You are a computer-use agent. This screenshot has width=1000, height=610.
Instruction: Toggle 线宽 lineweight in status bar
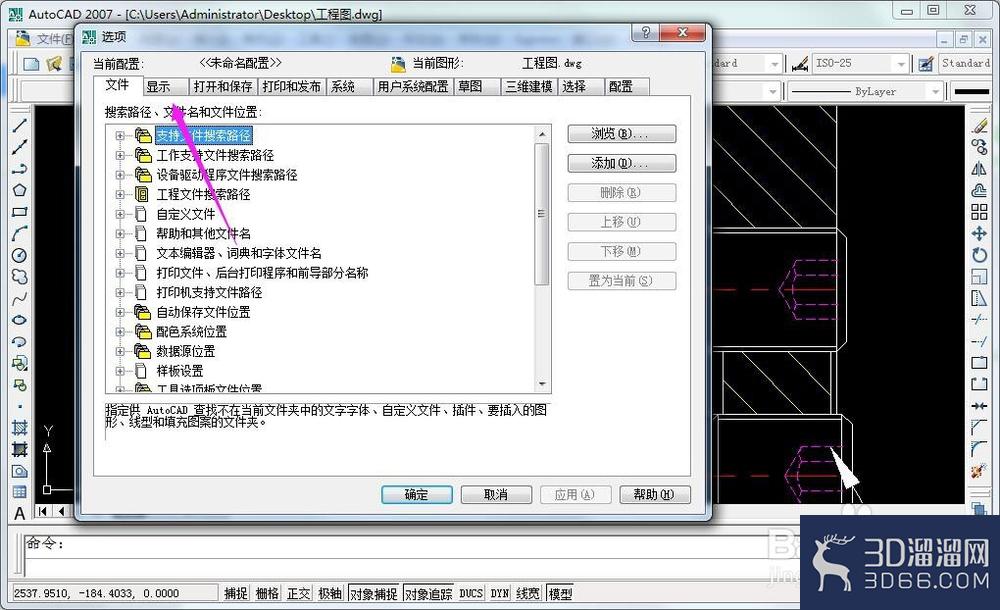(527, 593)
